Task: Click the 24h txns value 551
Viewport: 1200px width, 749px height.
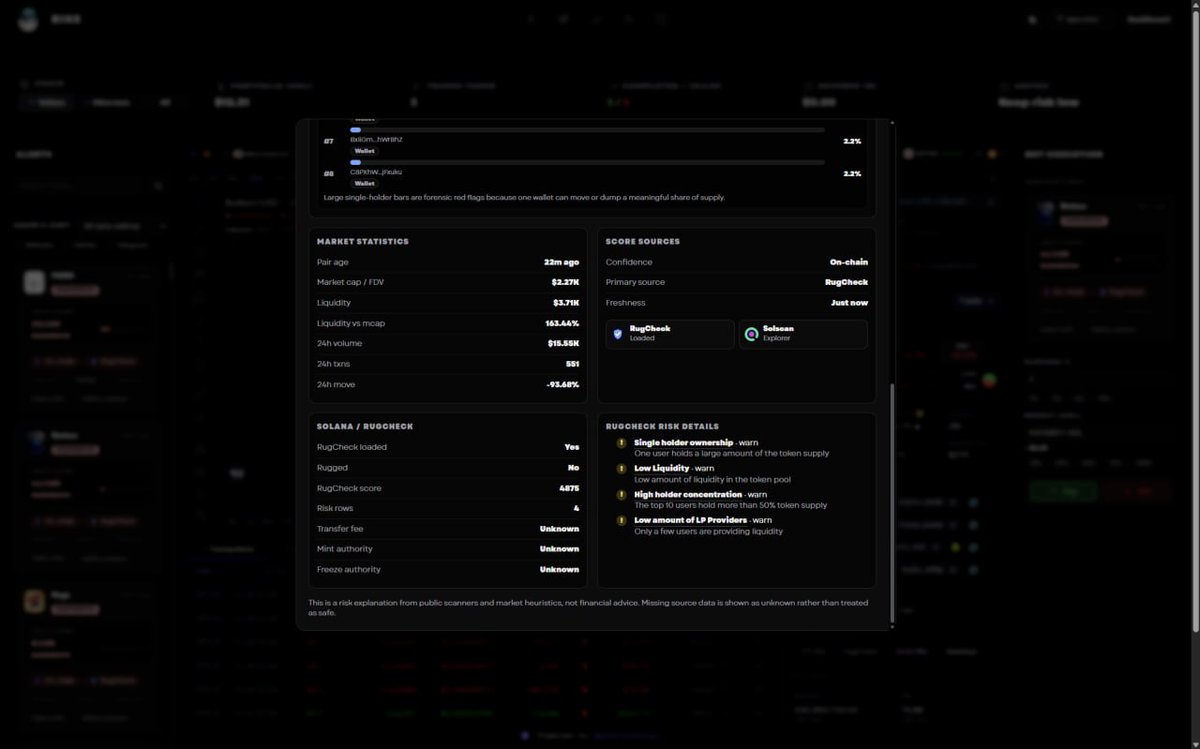Action: click(572, 364)
